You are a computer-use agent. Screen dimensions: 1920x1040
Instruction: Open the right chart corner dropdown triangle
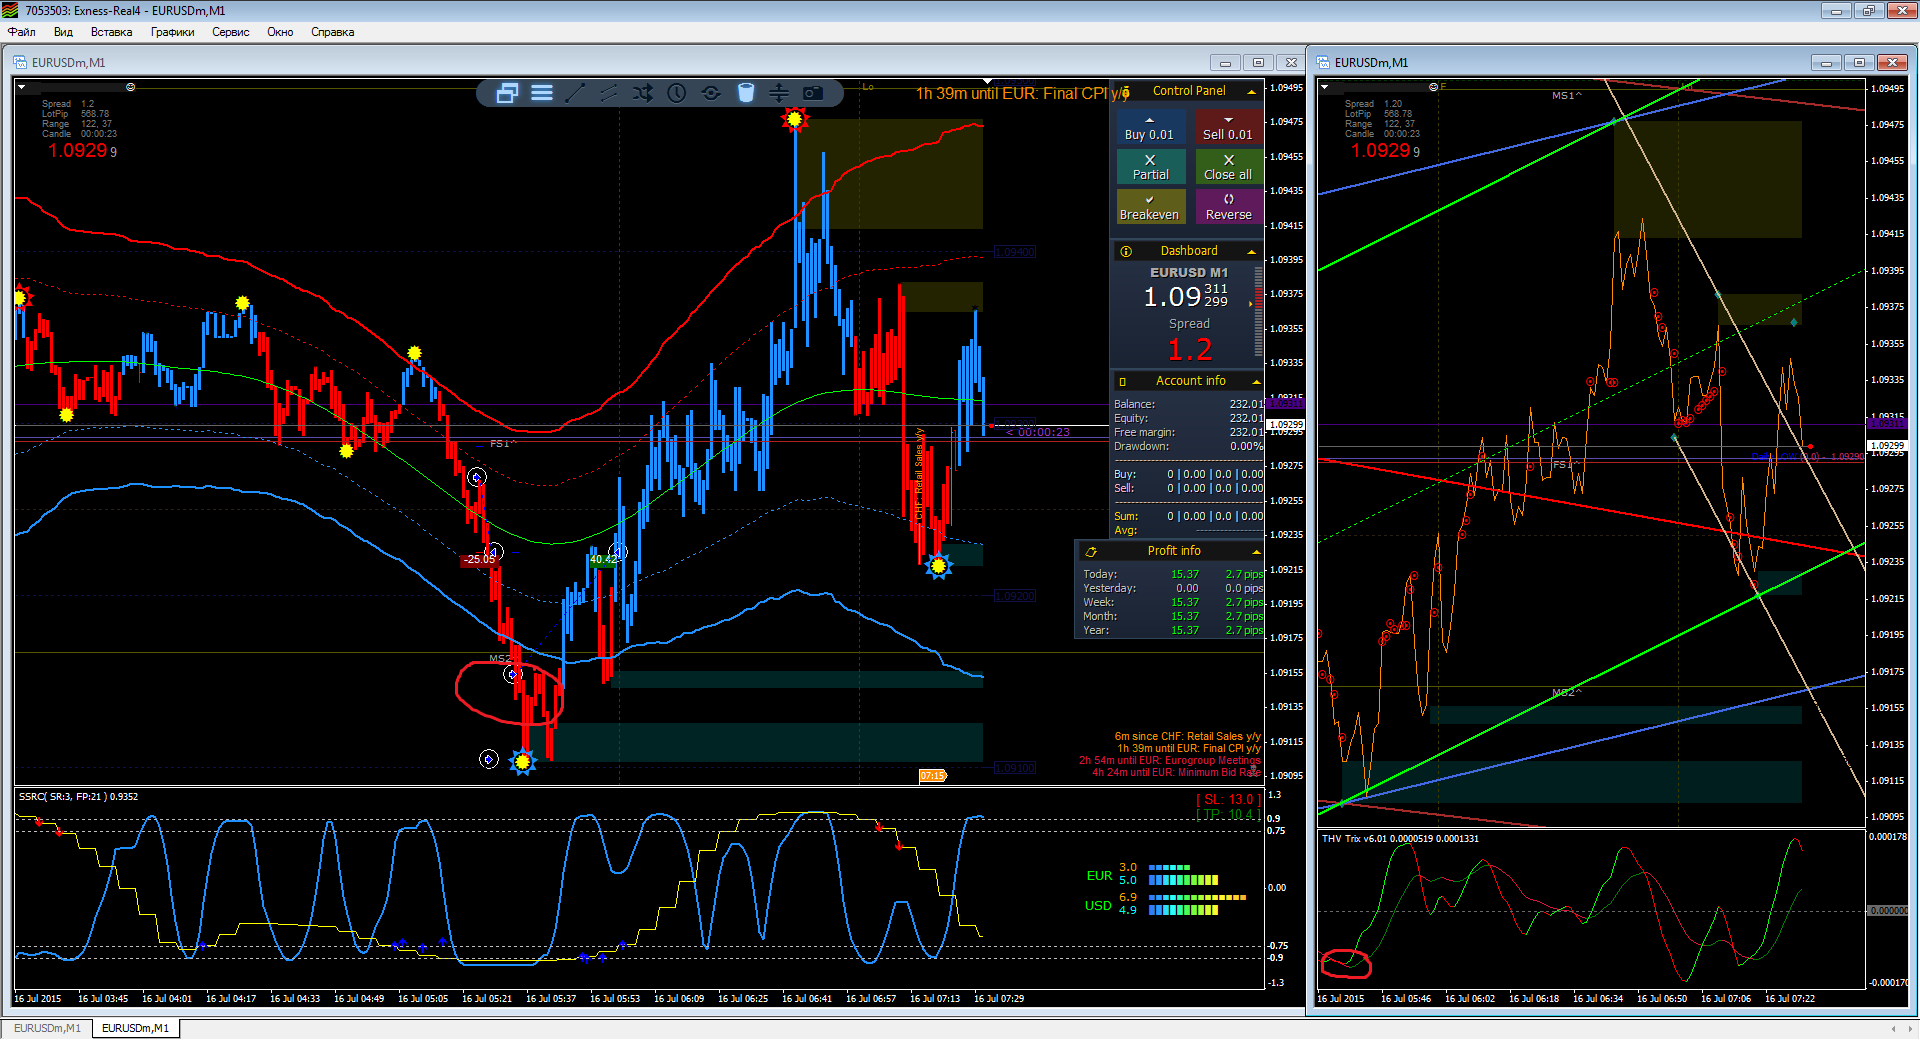[x=1325, y=87]
